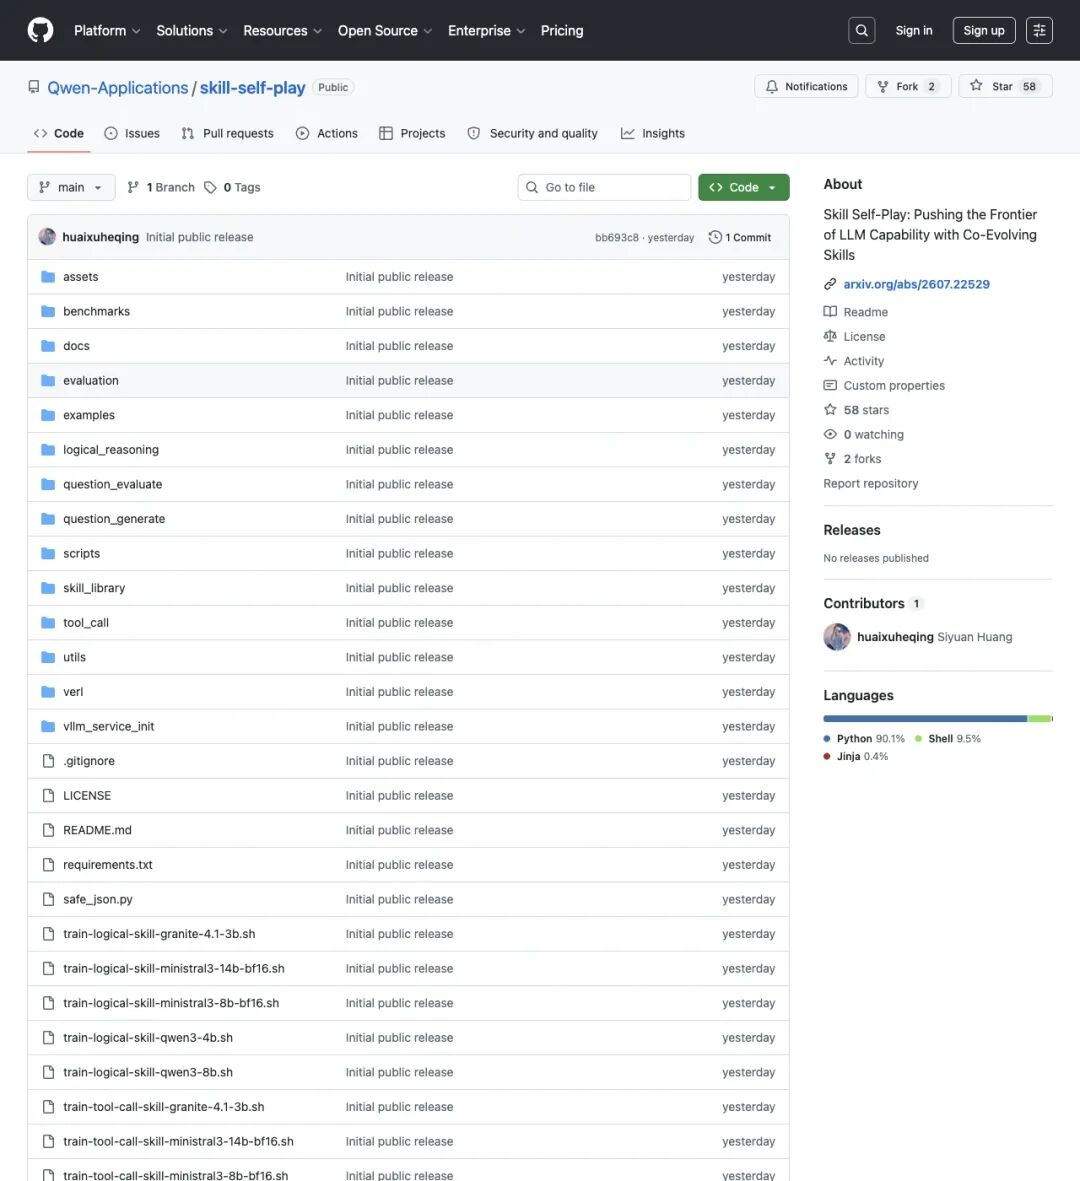Open commit hash bb693c8
The image size is (1080, 1181).
point(616,237)
